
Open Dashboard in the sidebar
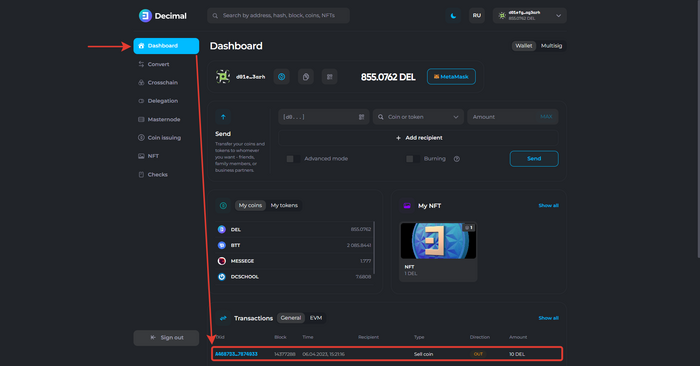[x=166, y=46]
